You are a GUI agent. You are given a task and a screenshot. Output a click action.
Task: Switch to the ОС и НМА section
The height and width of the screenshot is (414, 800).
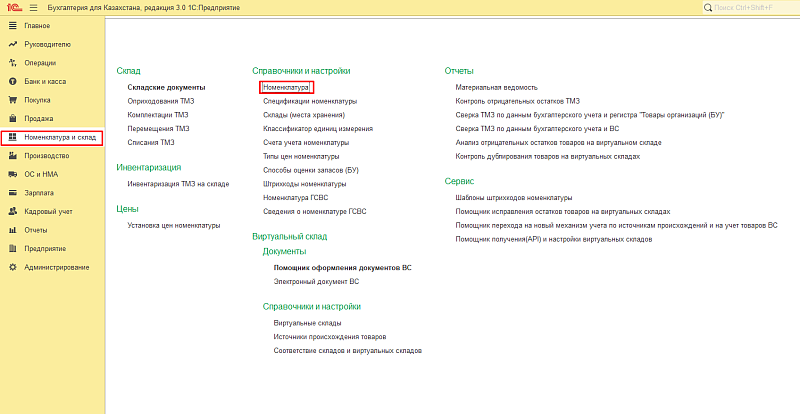[x=42, y=174]
